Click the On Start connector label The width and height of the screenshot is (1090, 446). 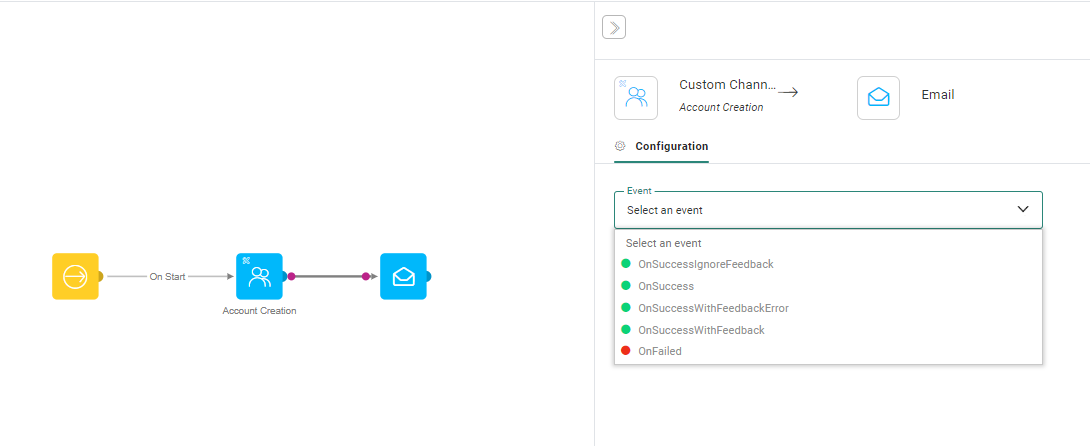point(167,277)
